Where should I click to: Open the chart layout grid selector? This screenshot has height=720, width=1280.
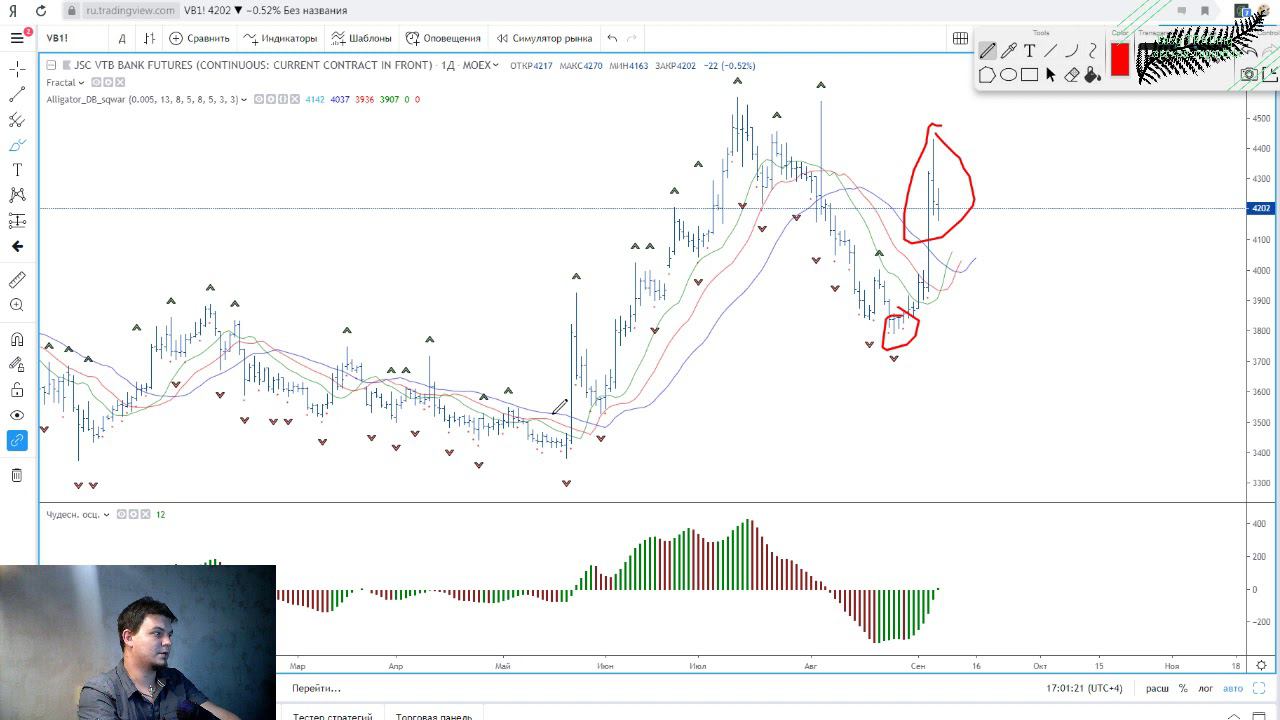pos(960,38)
